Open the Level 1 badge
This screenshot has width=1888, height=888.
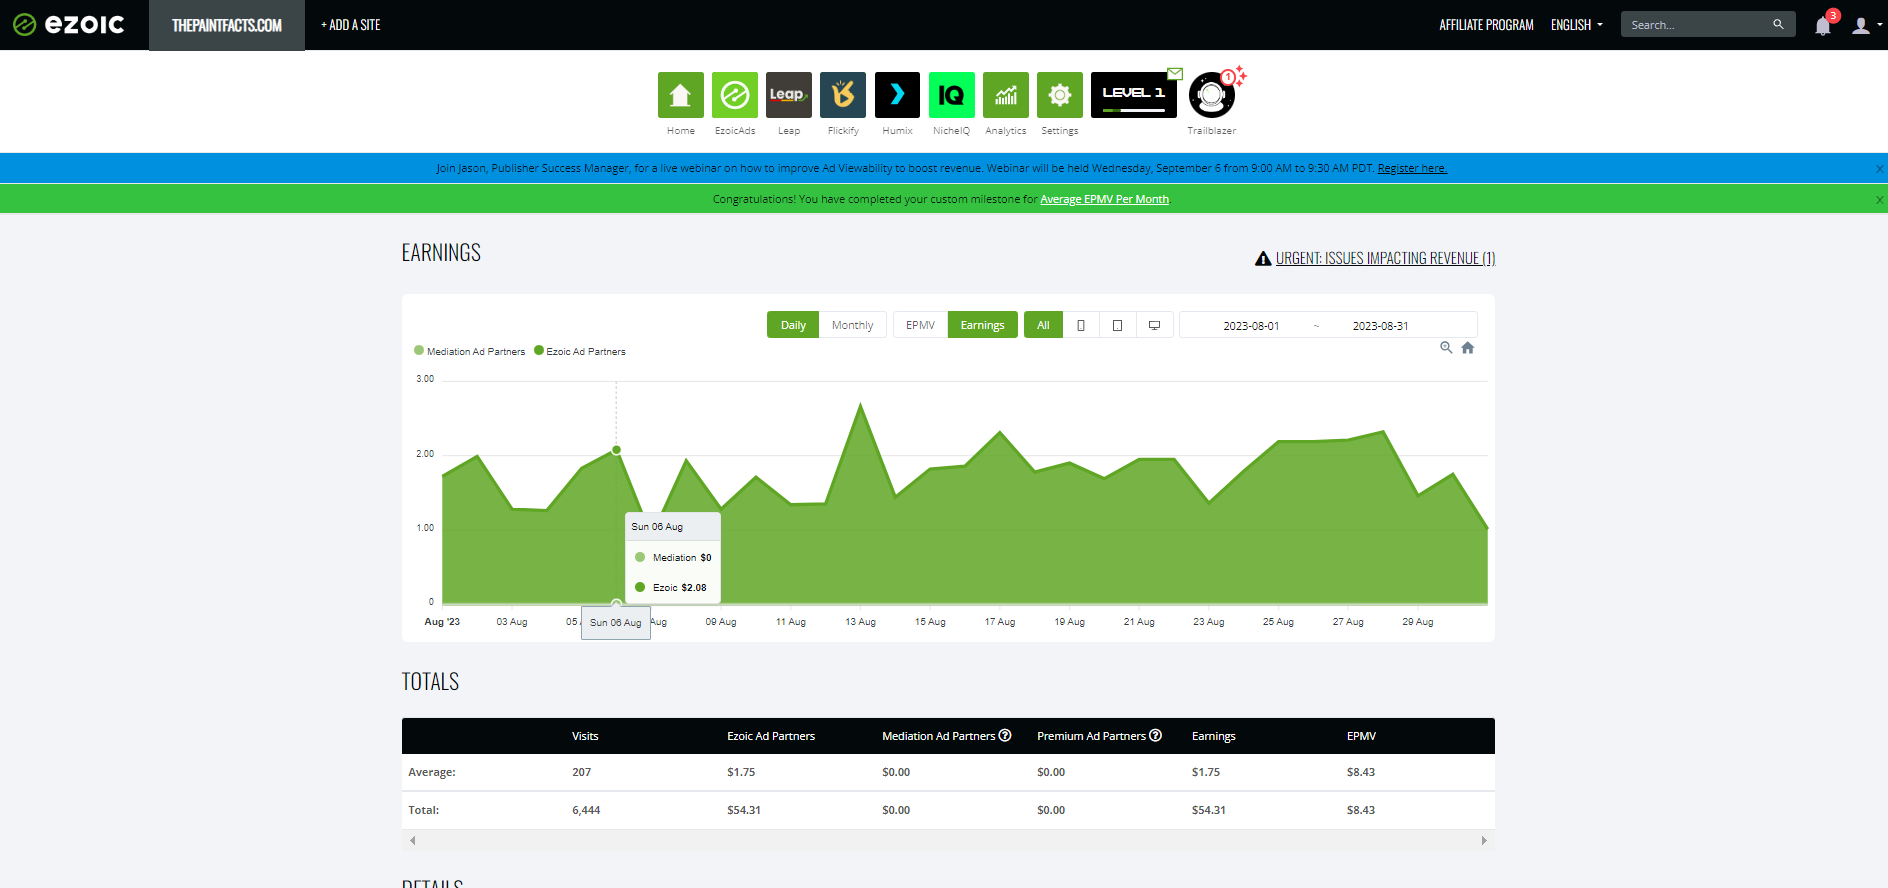tap(1134, 95)
